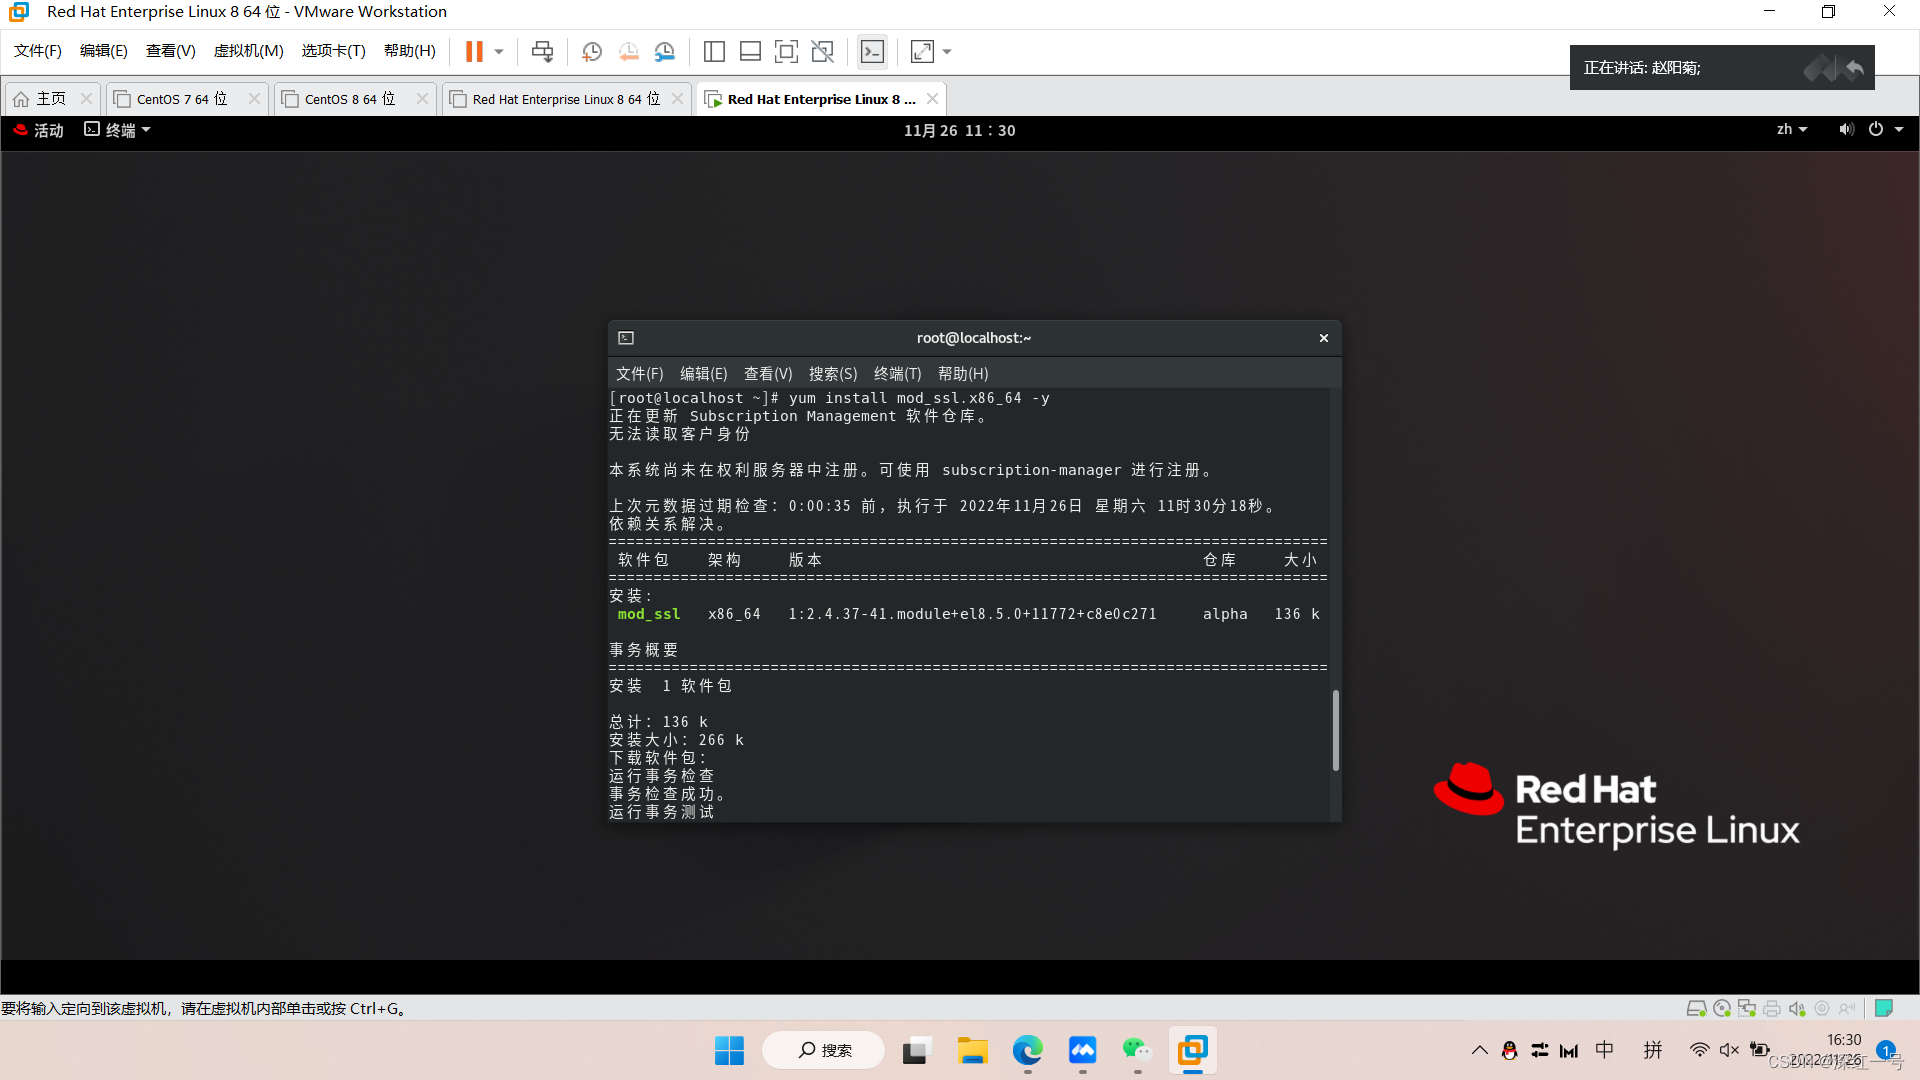Viewport: 1920px width, 1080px height.
Task: Expand the full screen button dropdown arrow
Action: tap(946, 51)
